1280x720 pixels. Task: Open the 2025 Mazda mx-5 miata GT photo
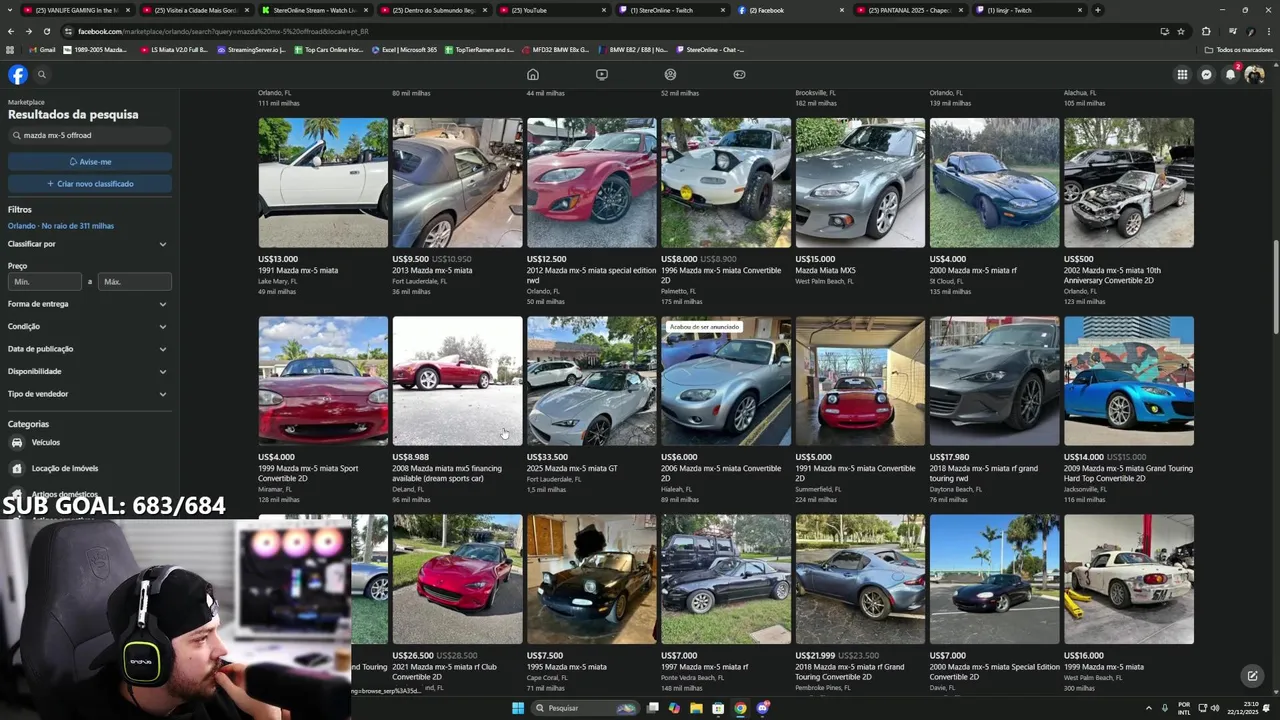[x=592, y=381]
